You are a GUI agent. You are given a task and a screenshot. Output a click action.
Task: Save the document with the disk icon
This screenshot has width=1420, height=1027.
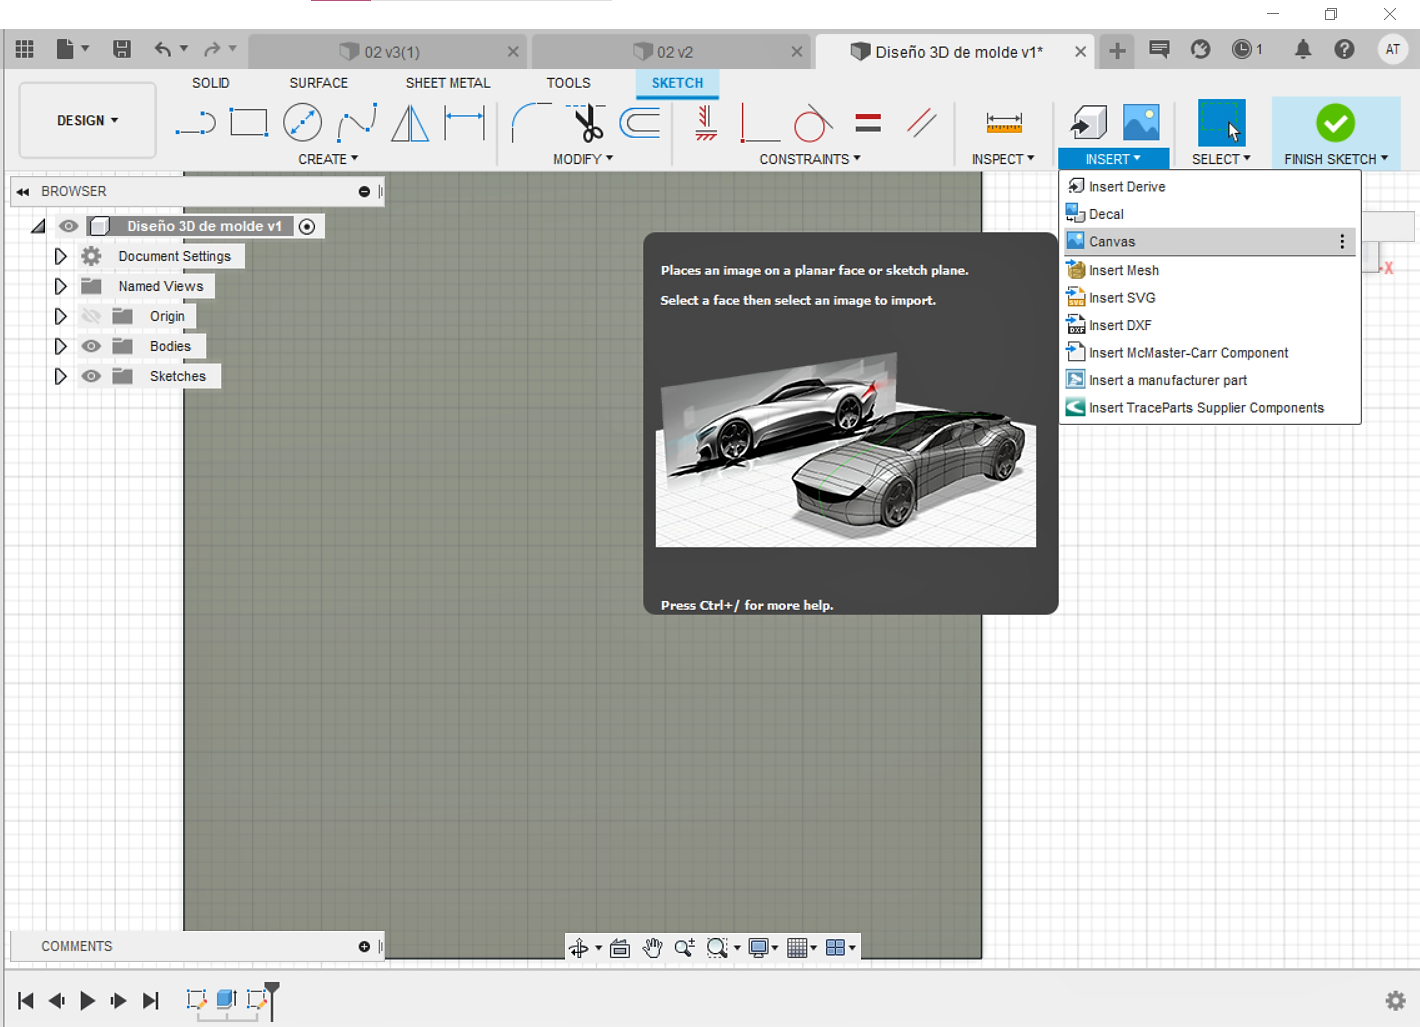pyautogui.click(x=122, y=49)
